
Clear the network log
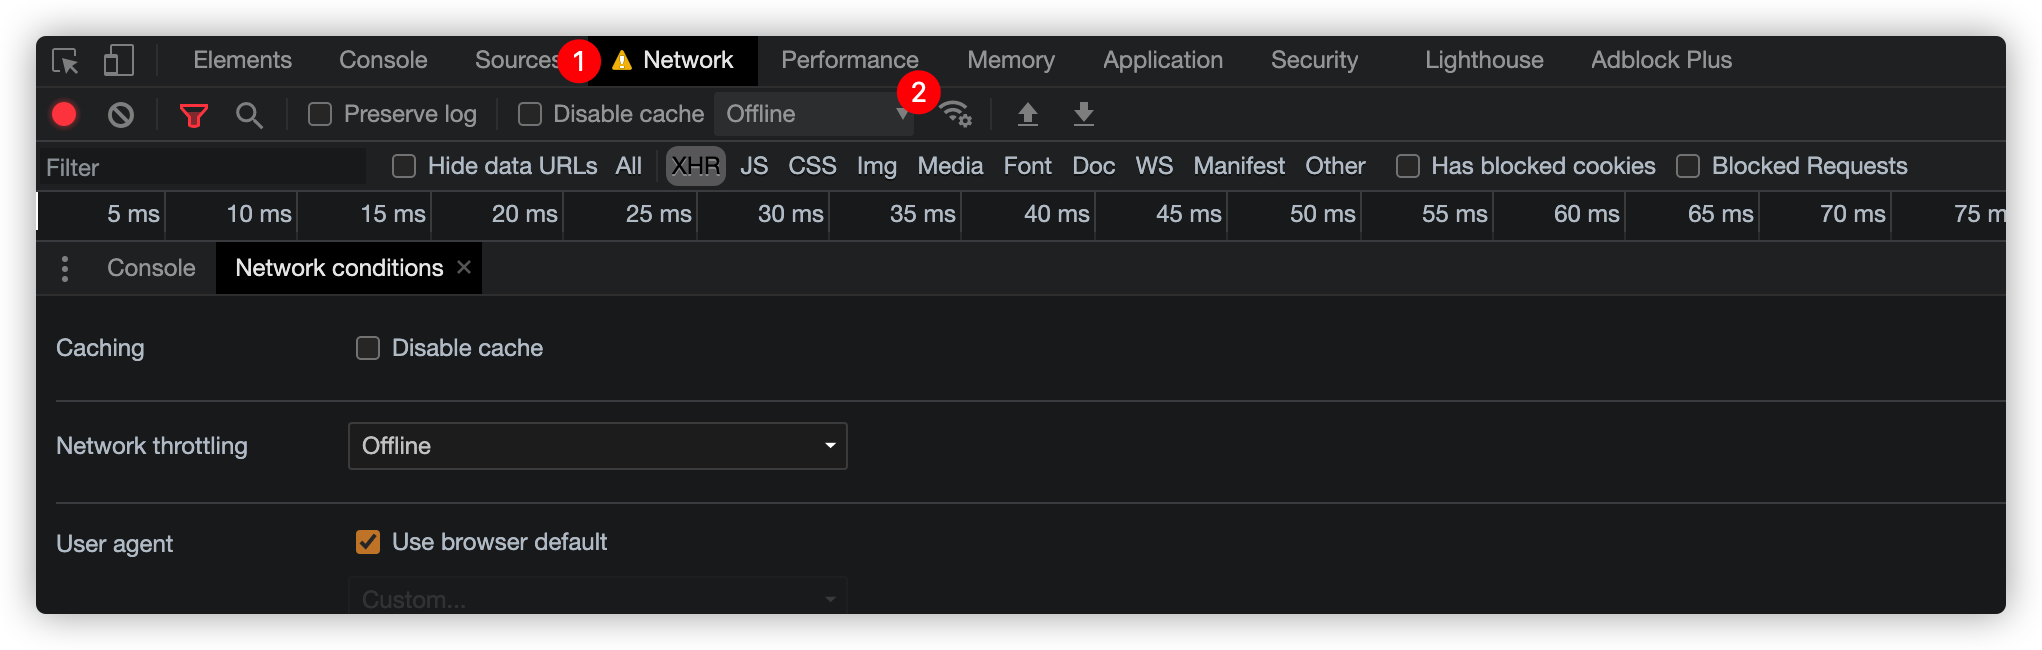click(x=121, y=115)
